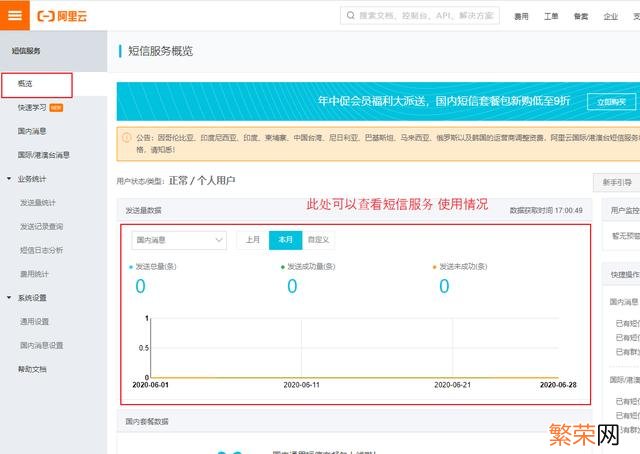Viewport: 640px width, 454px height.
Task: Collapse the 系统设置 section arrow
Action: pos(9,298)
